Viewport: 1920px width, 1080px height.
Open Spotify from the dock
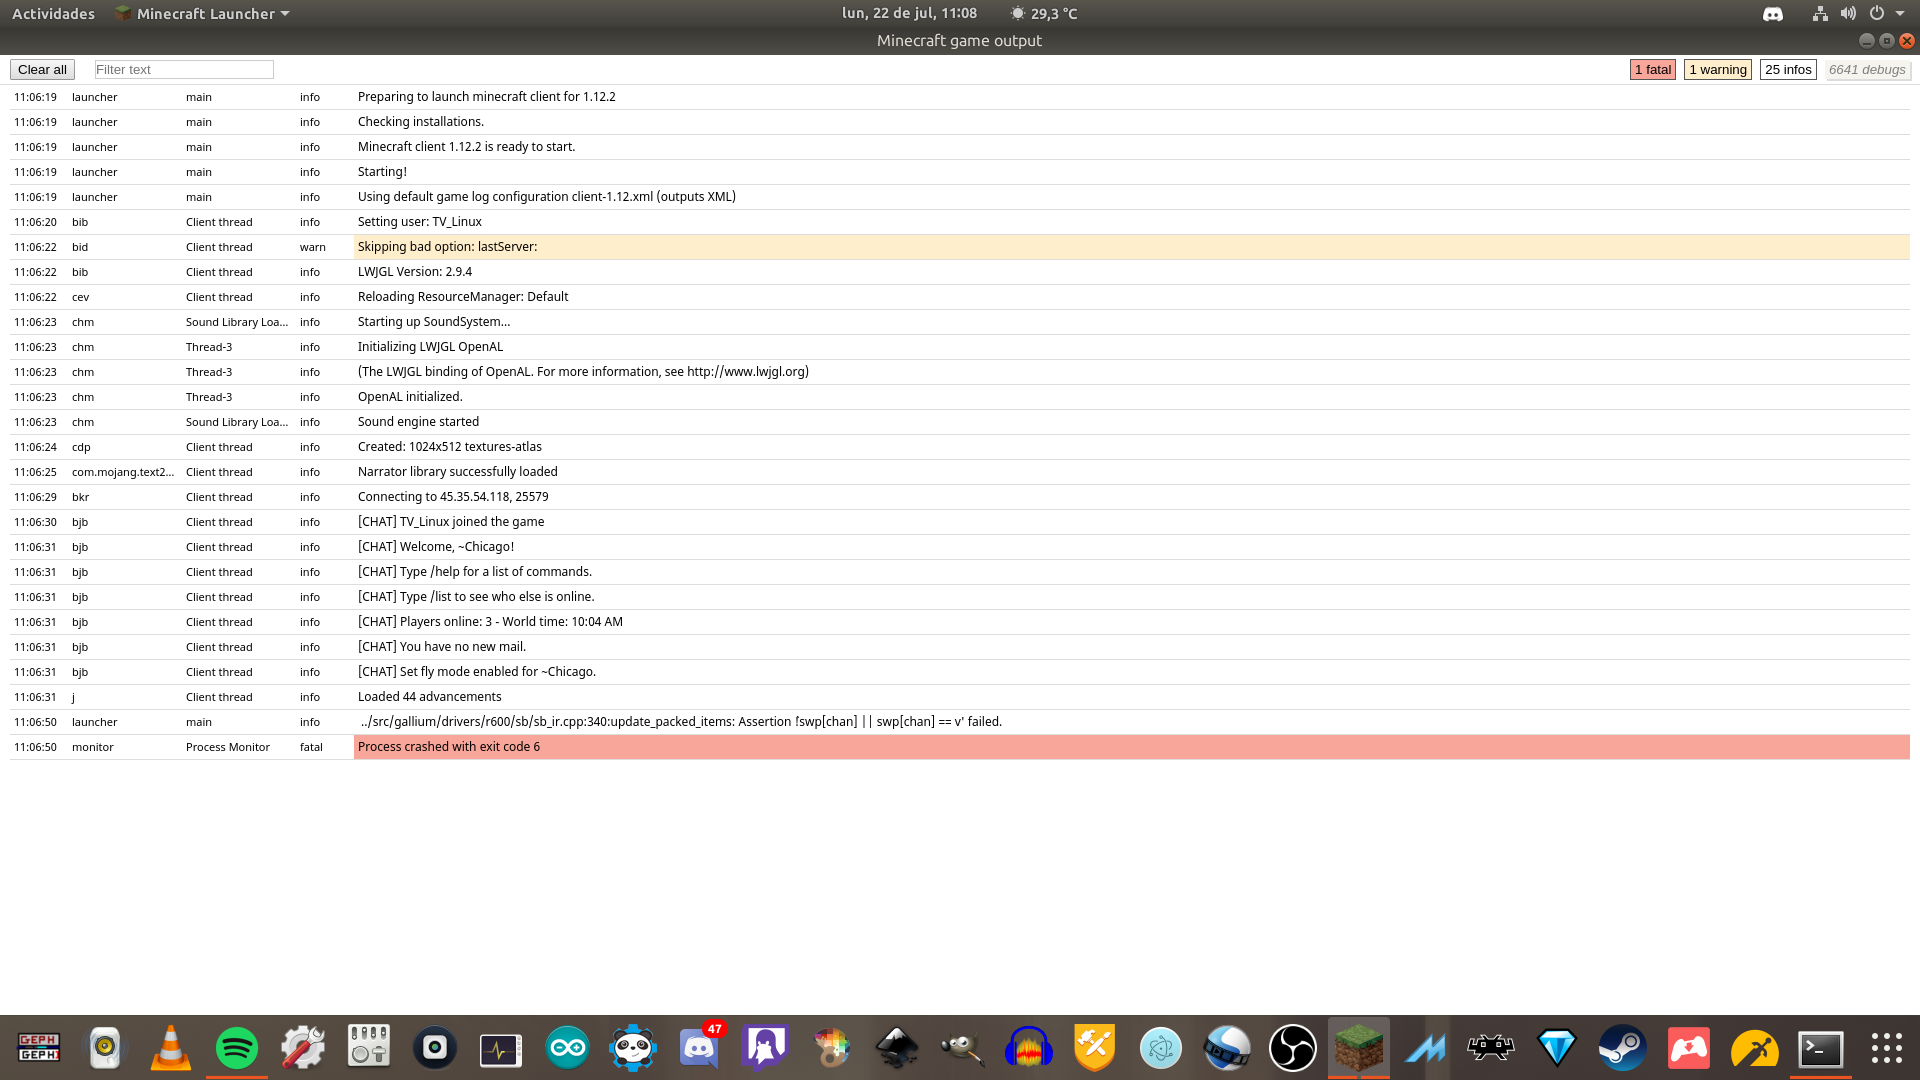click(236, 1048)
